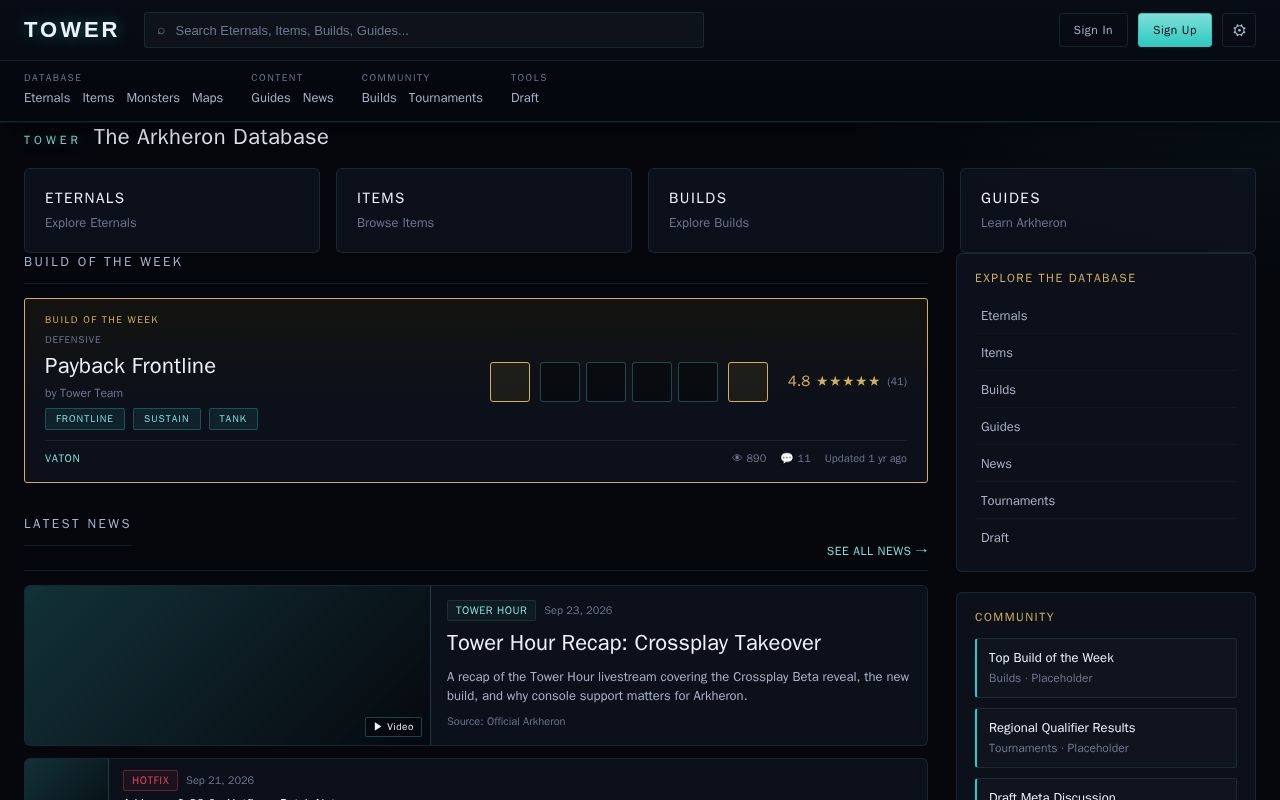The image size is (1280, 800).
Task: Open Monsters in the top navigation
Action: tap(153, 98)
